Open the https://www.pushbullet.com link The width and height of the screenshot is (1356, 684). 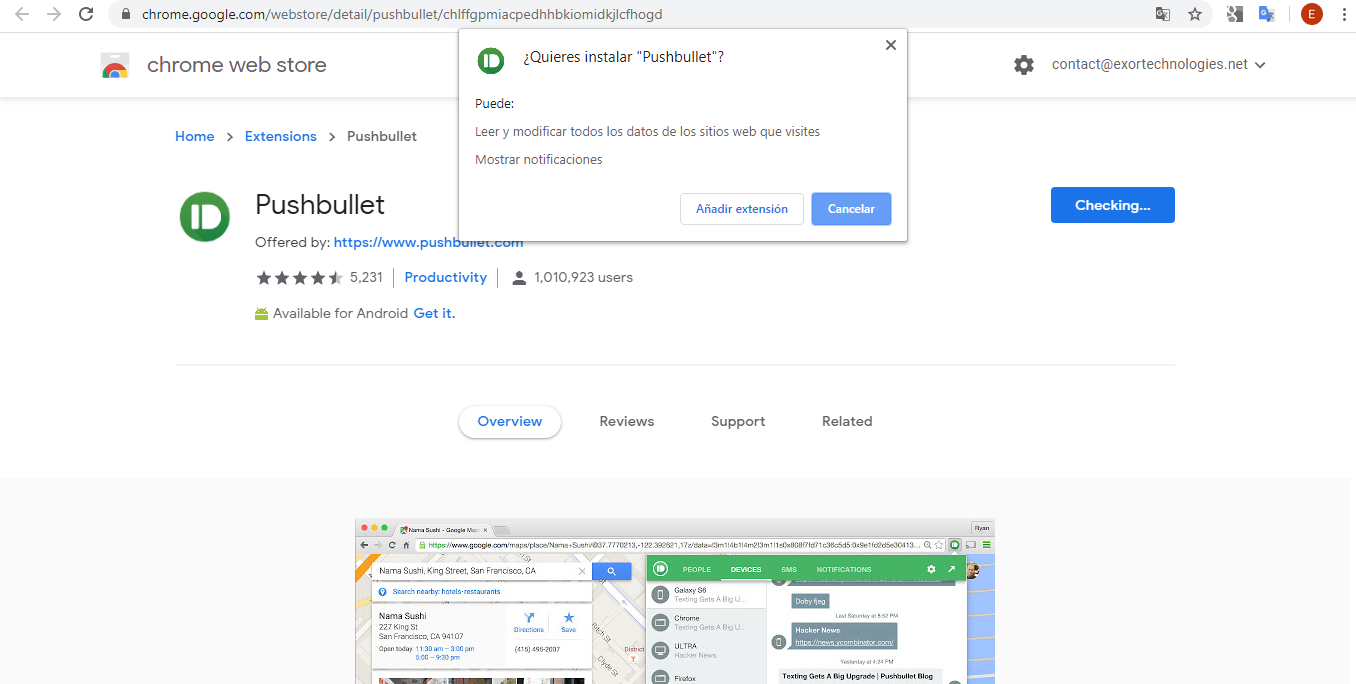(429, 243)
